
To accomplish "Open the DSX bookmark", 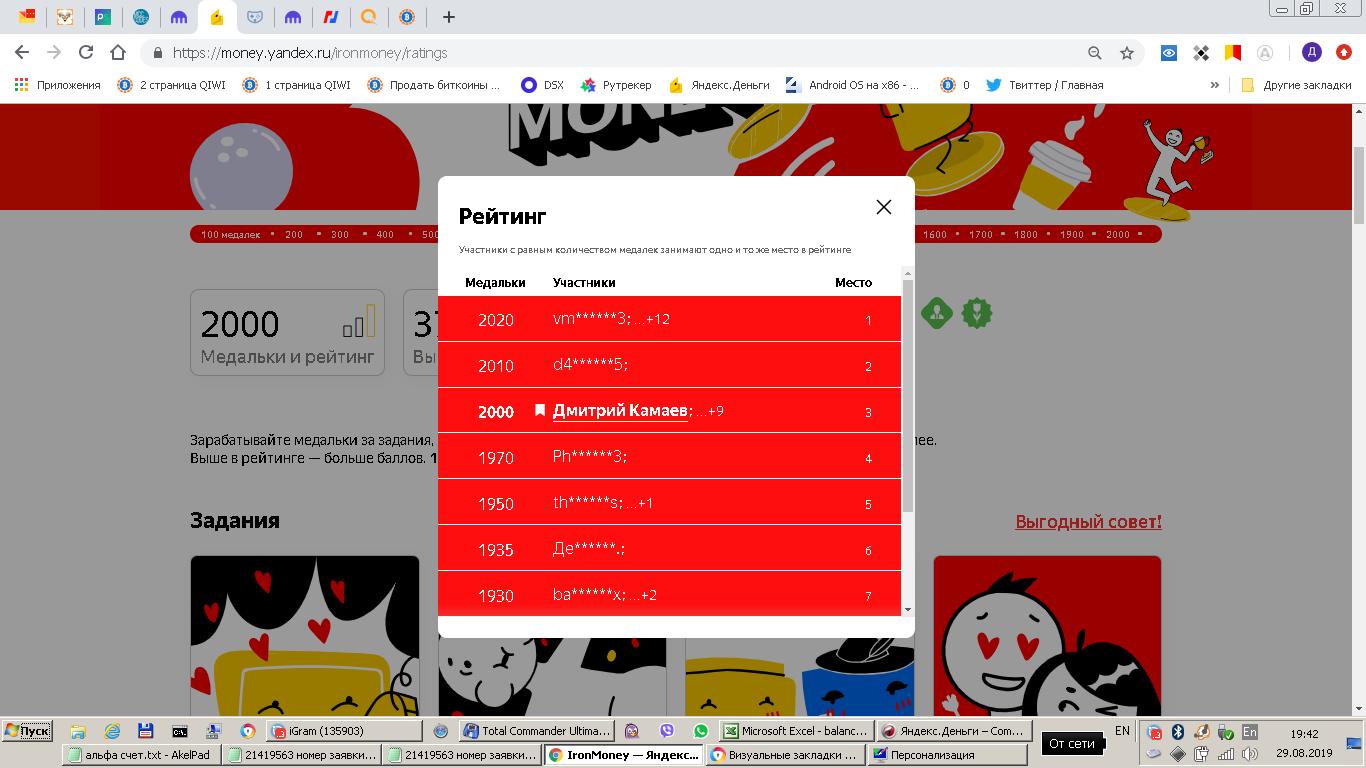I will [543, 85].
